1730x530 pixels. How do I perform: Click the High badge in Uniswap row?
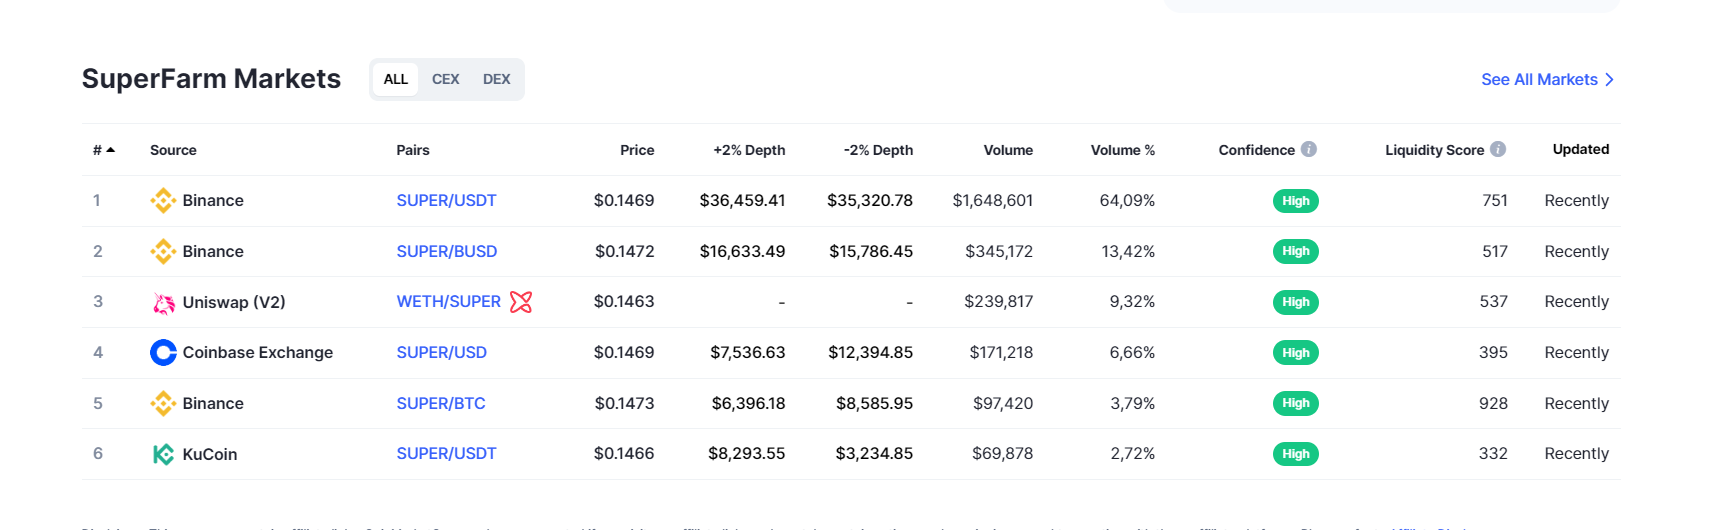pyautogui.click(x=1296, y=302)
